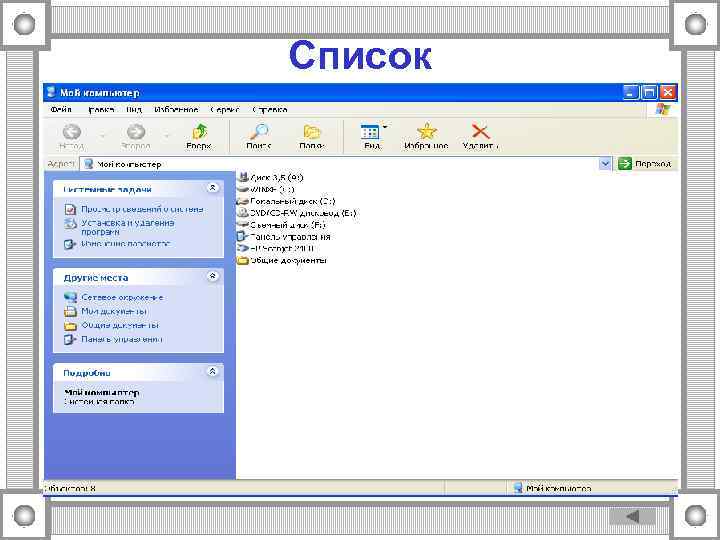720x540 pixels.
Task: Click the green Переход go button
Action: (645, 163)
